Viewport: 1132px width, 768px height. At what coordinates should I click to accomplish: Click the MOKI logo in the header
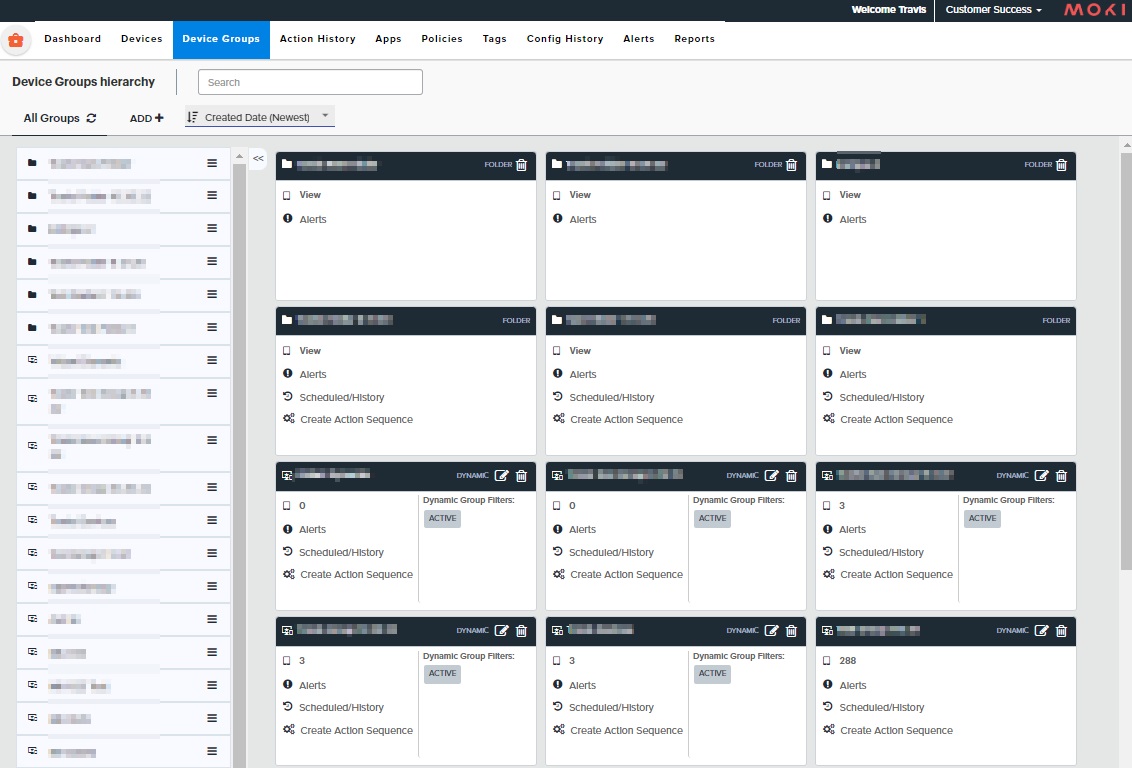point(1094,10)
